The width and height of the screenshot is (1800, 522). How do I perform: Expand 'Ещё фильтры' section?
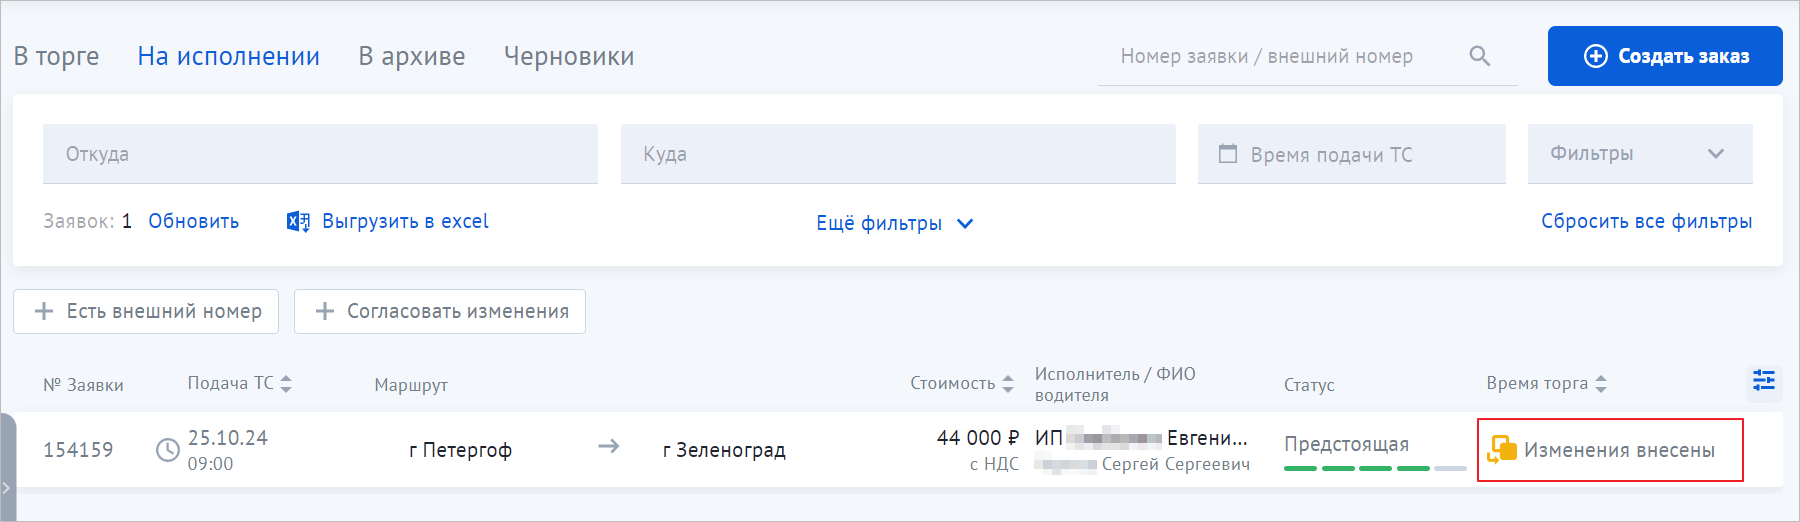[x=895, y=223]
